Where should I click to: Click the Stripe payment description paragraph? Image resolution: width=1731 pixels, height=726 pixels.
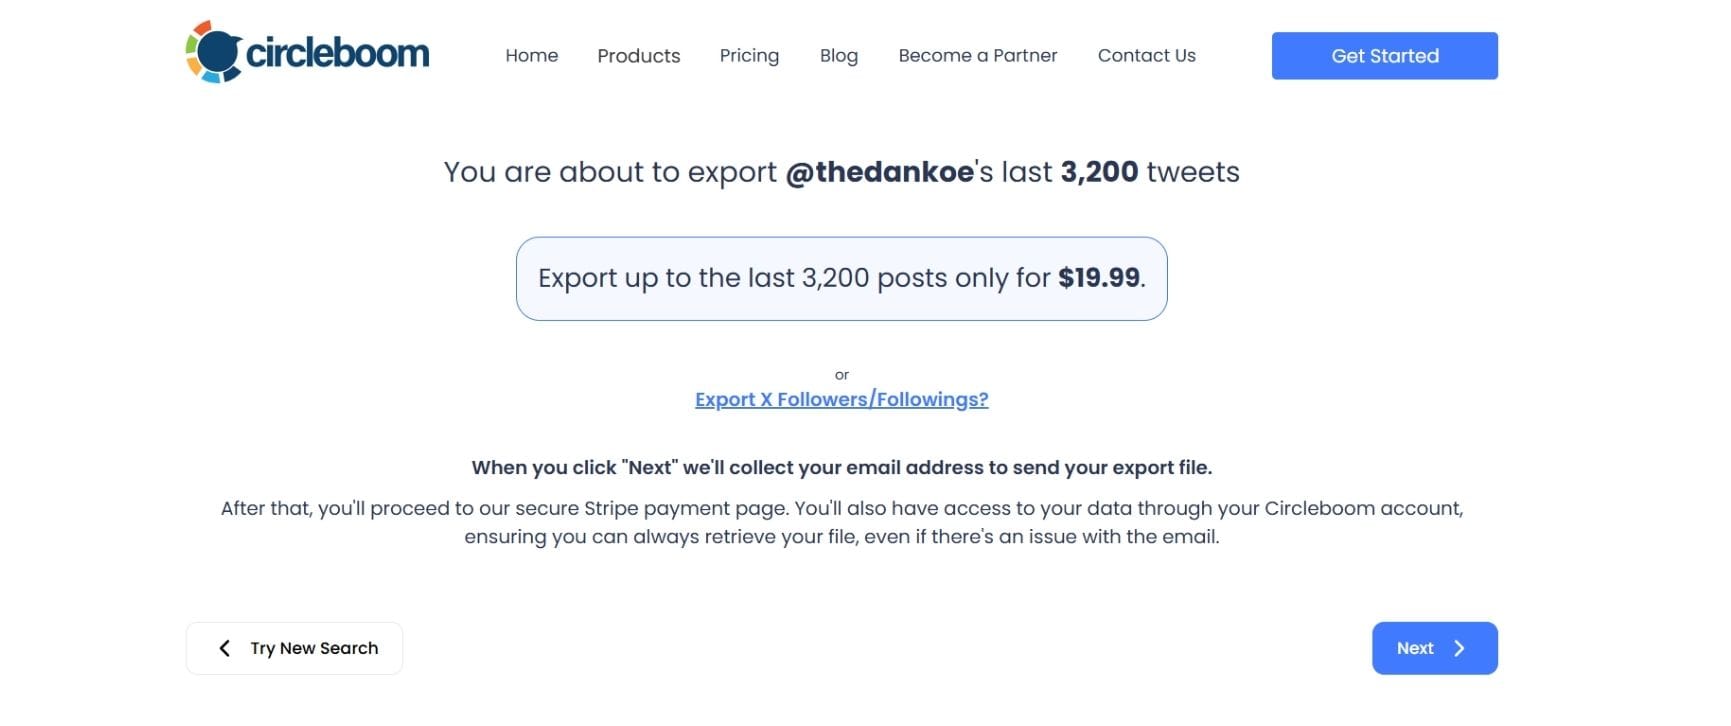tap(841, 523)
